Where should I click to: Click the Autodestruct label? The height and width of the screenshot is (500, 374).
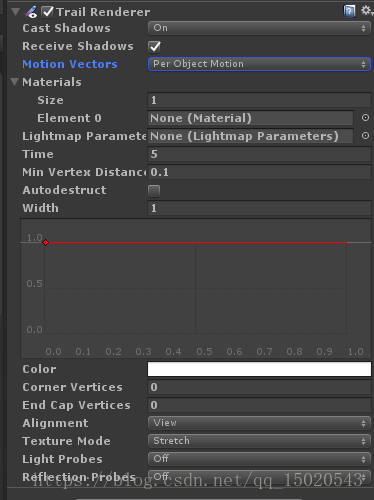pyautogui.click(x=64, y=190)
